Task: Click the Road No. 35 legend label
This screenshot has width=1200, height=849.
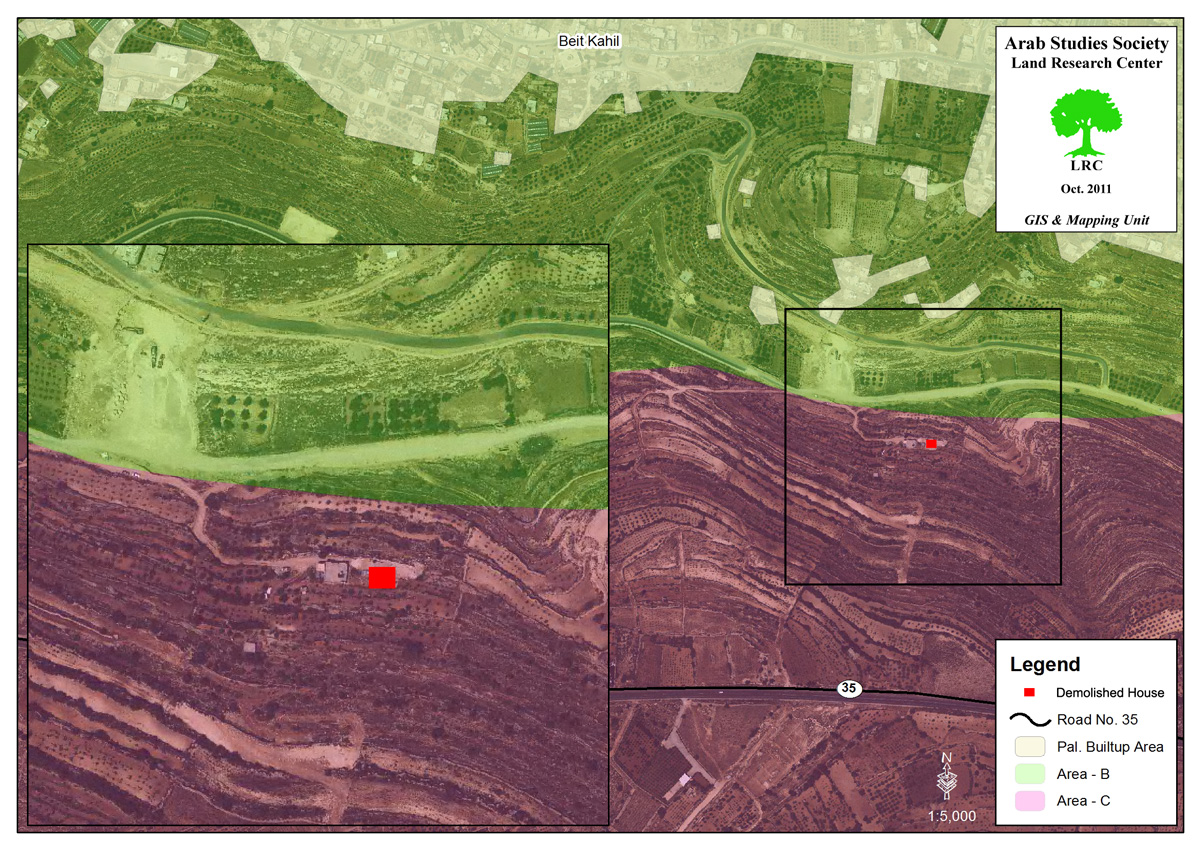Action: click(1095, 719)
